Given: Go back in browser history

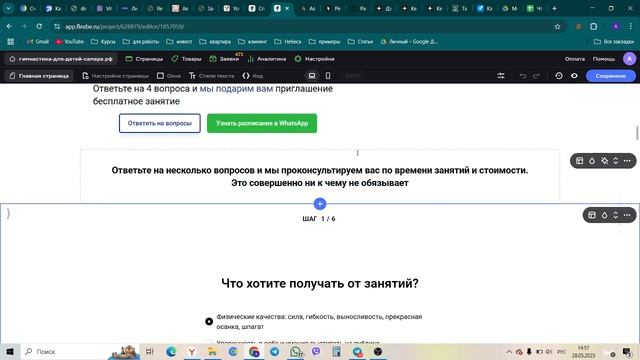Looking at the screenshot, I should pos(9,27).
